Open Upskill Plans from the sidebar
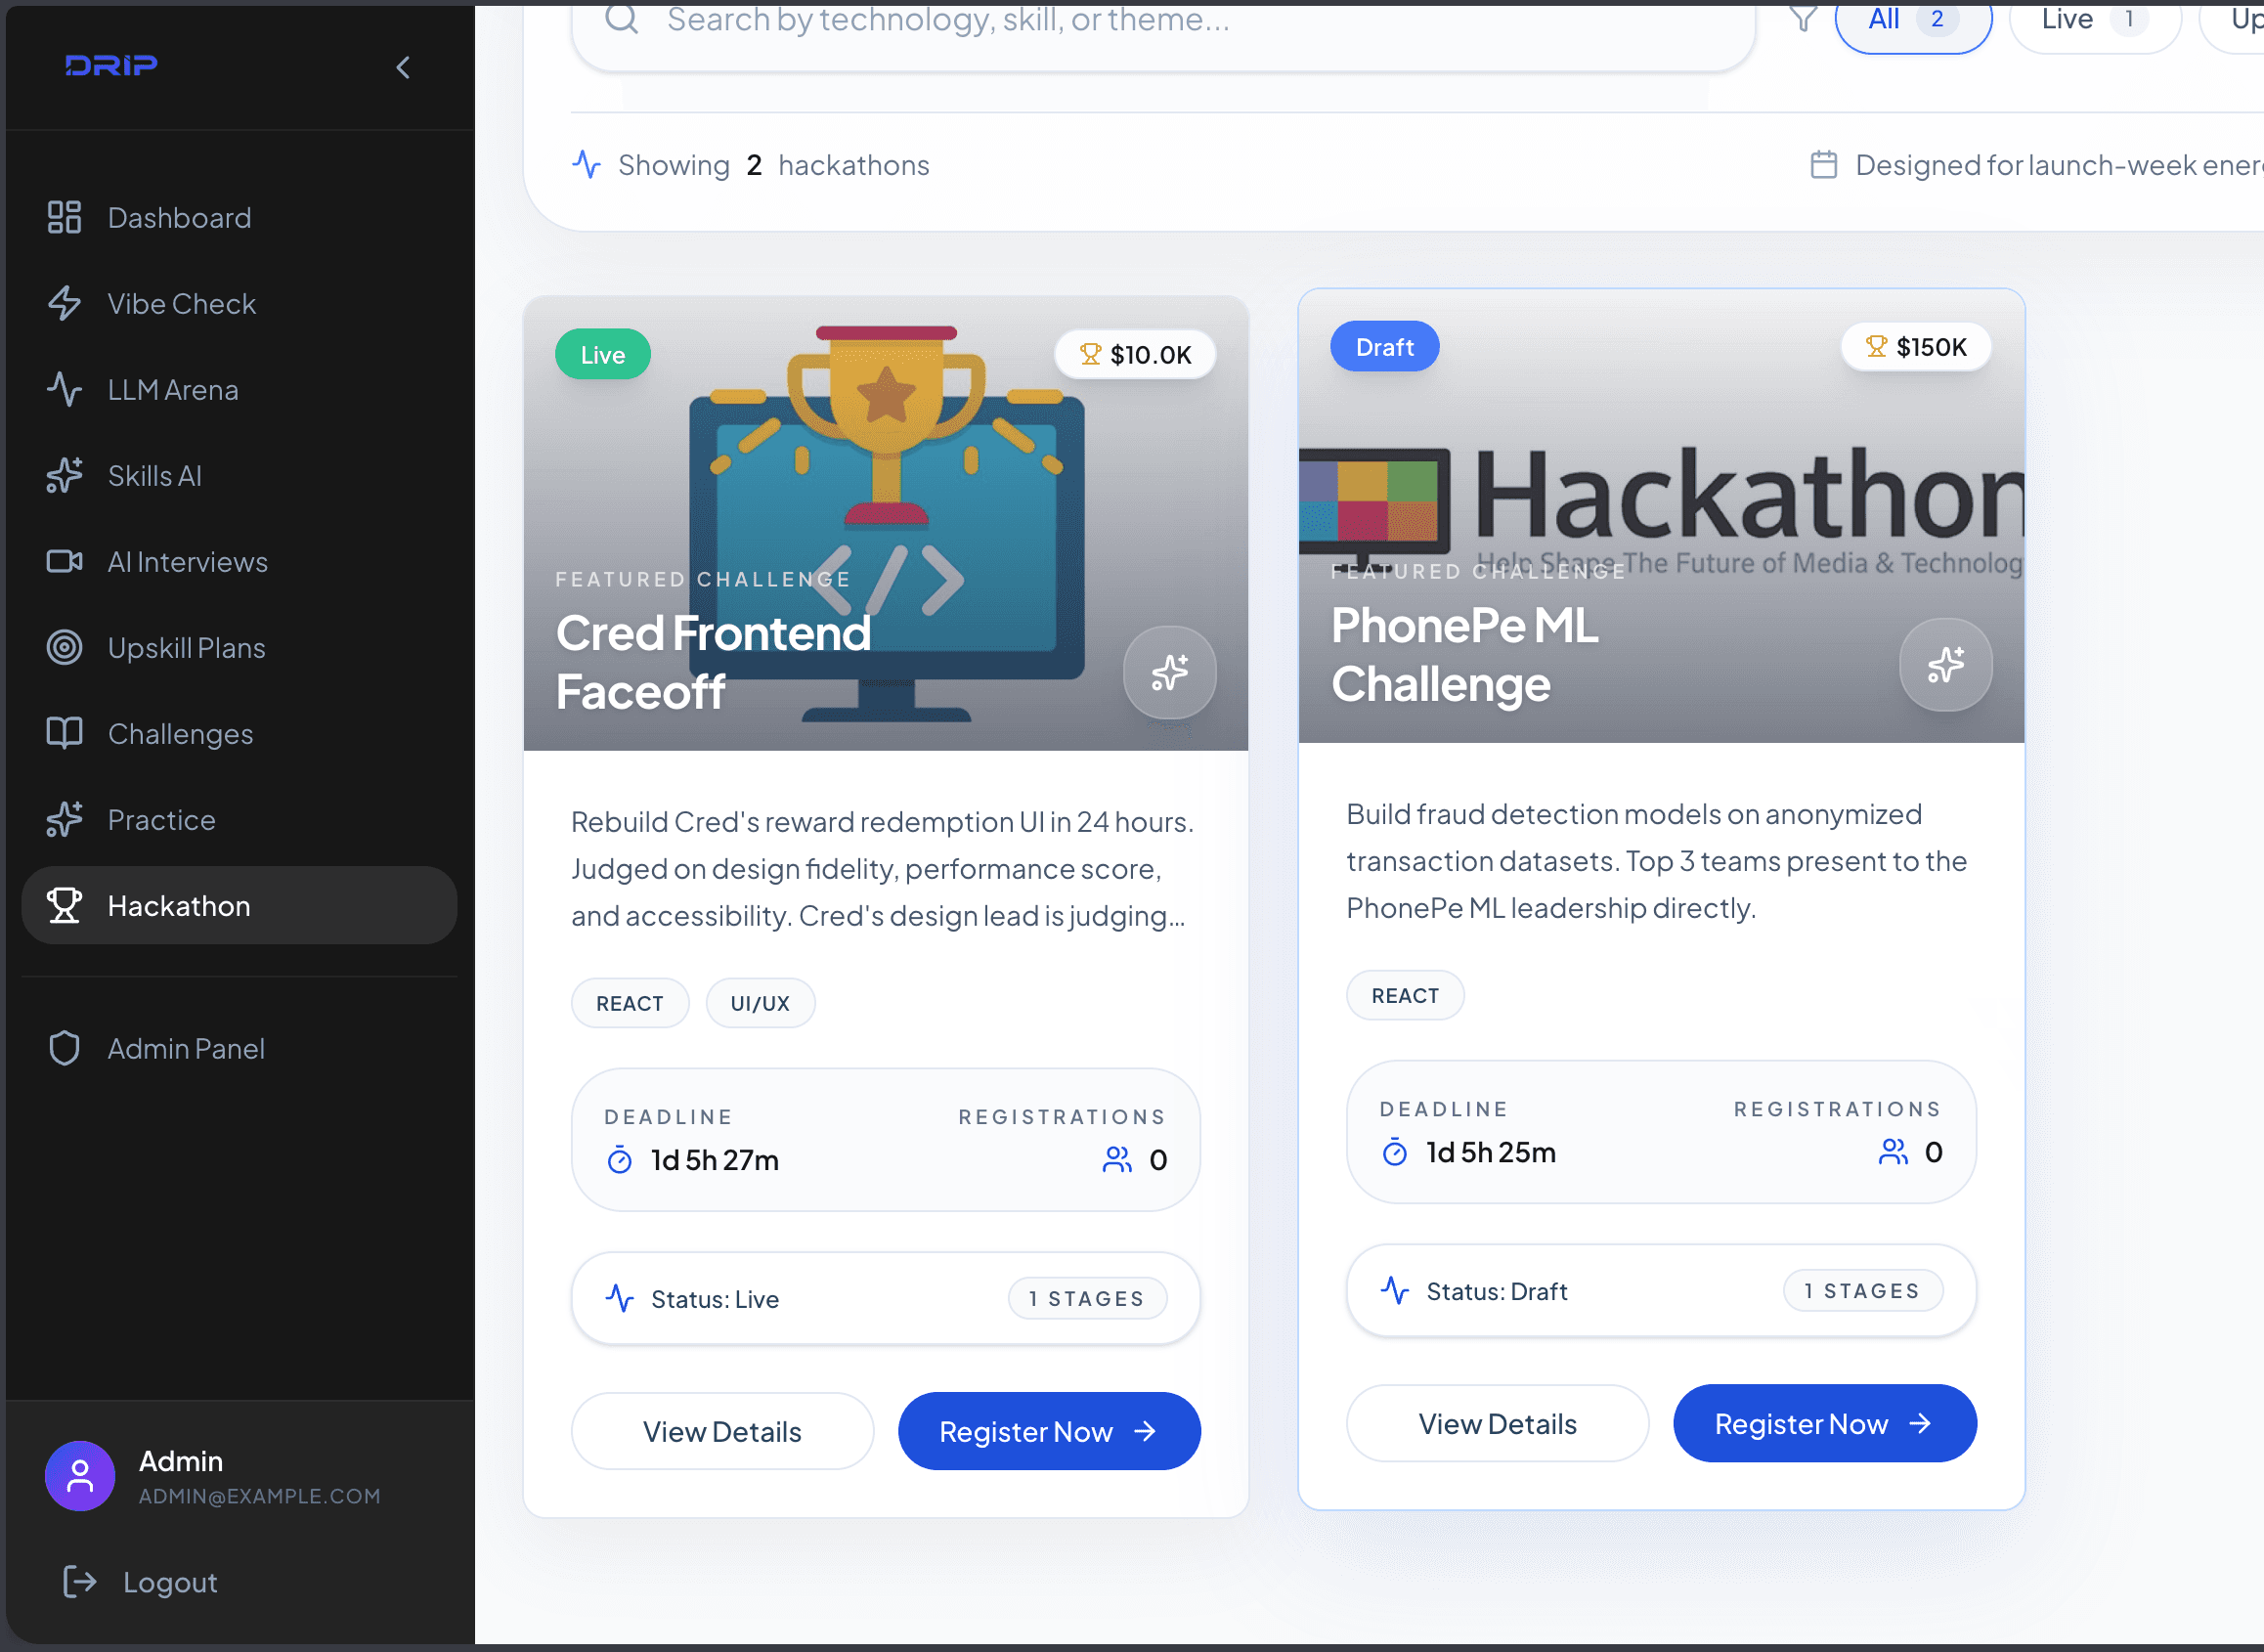The width and height of the screenshot is (2264, 1652). (239, 648)
